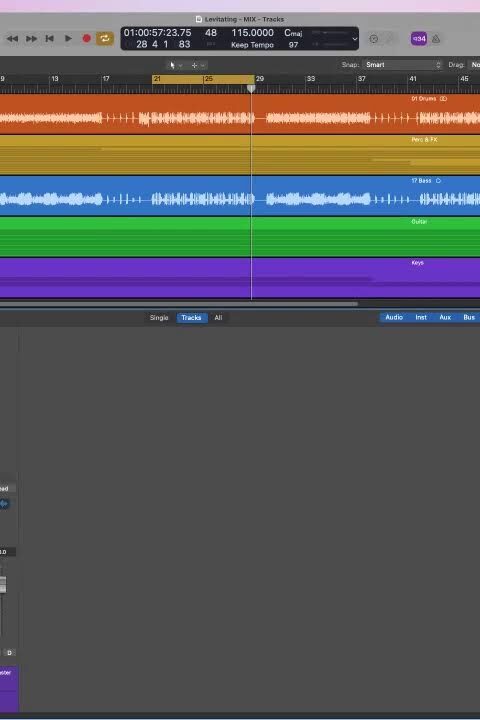
Task: Click bar 13 on the ruler
Action: tap(55, 79)
